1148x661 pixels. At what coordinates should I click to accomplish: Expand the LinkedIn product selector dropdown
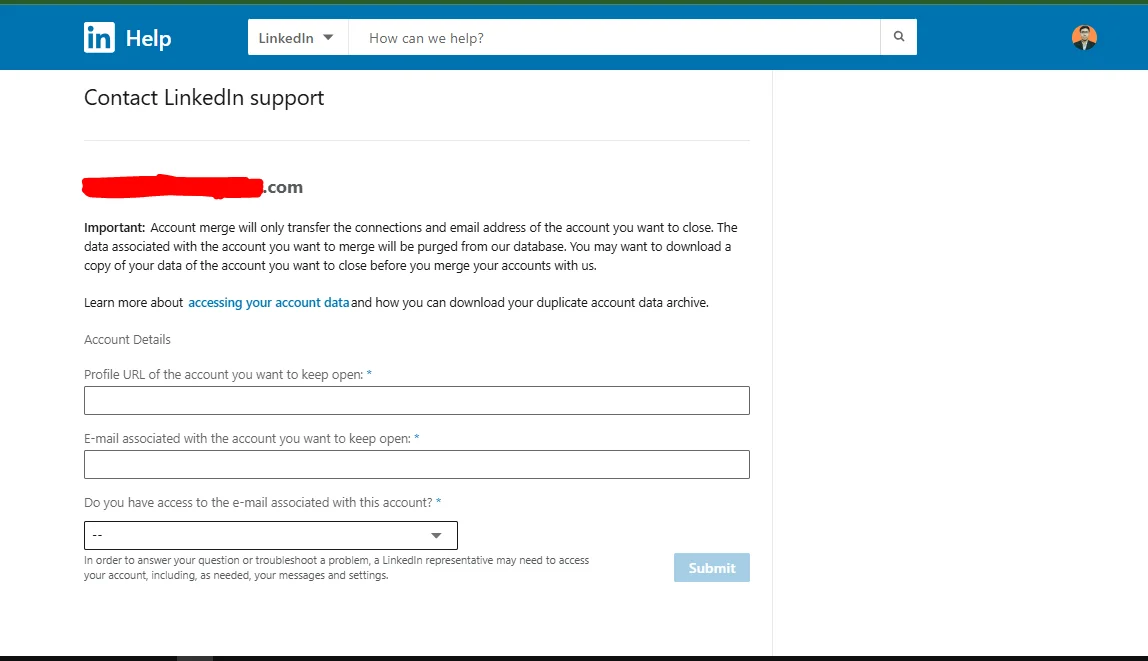click(298, 37)
